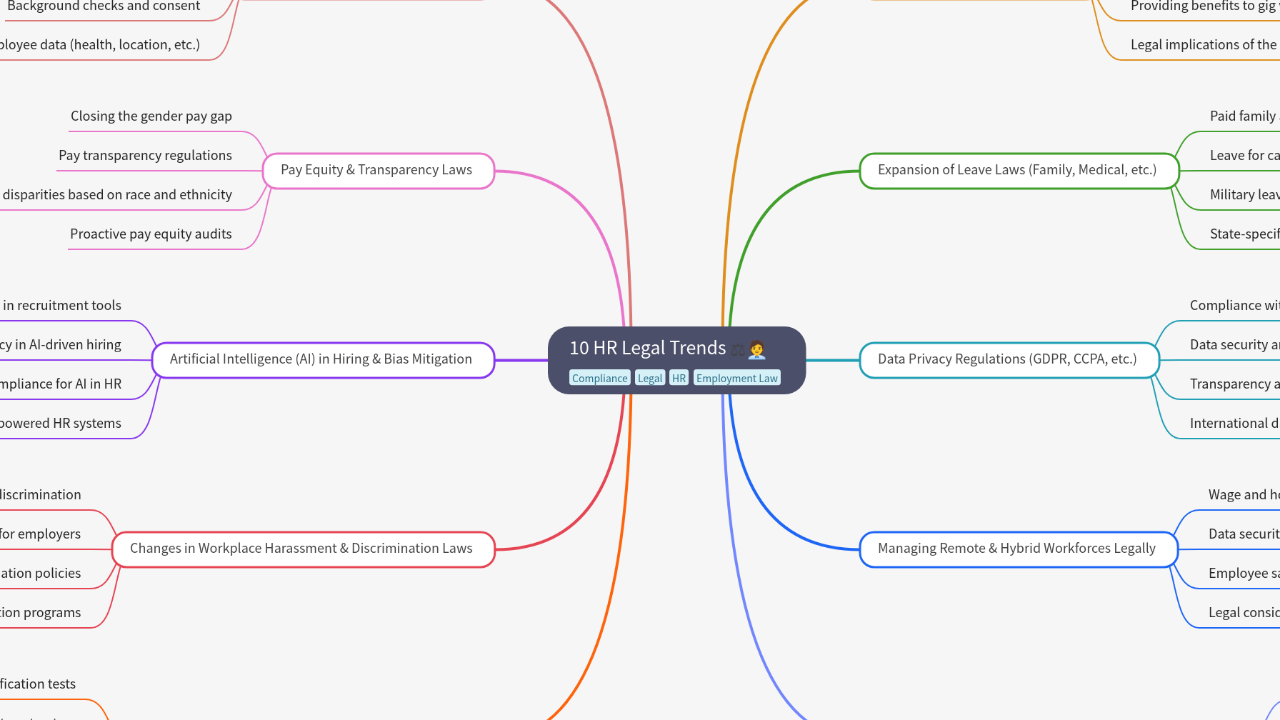Click "Data security a" under Data Privacy Regulations
1280x720 pixels.
(x=1234, y=345)
